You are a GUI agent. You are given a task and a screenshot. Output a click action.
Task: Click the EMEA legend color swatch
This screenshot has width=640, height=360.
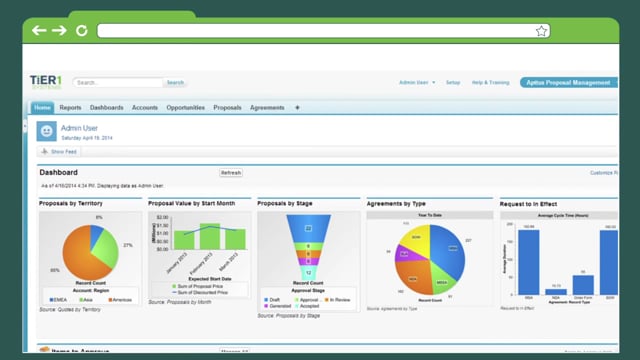click(51, 300)
